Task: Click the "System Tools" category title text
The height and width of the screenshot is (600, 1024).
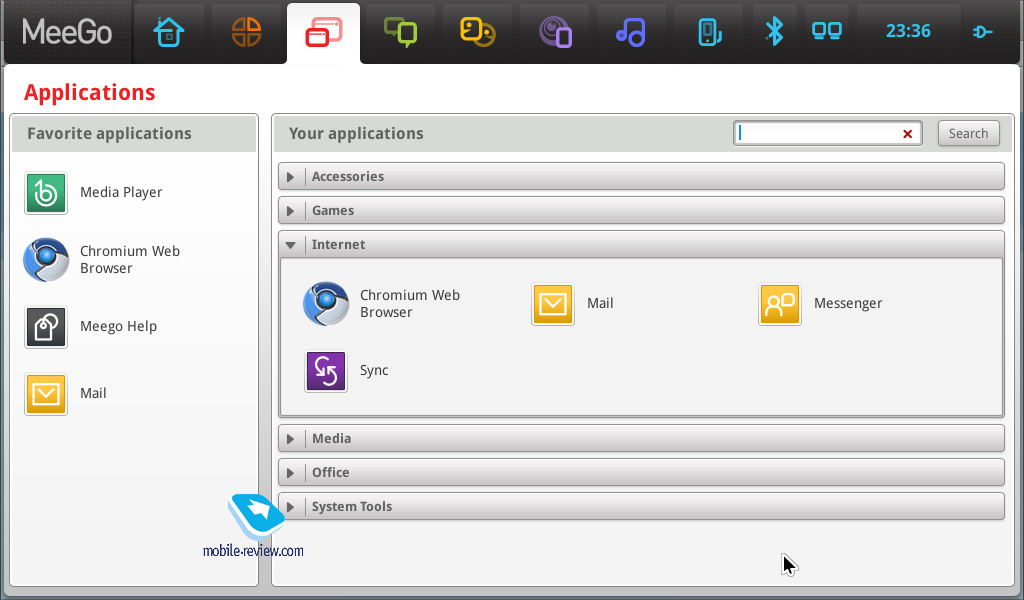Action: pyautogui.click(x=352, y=507)
